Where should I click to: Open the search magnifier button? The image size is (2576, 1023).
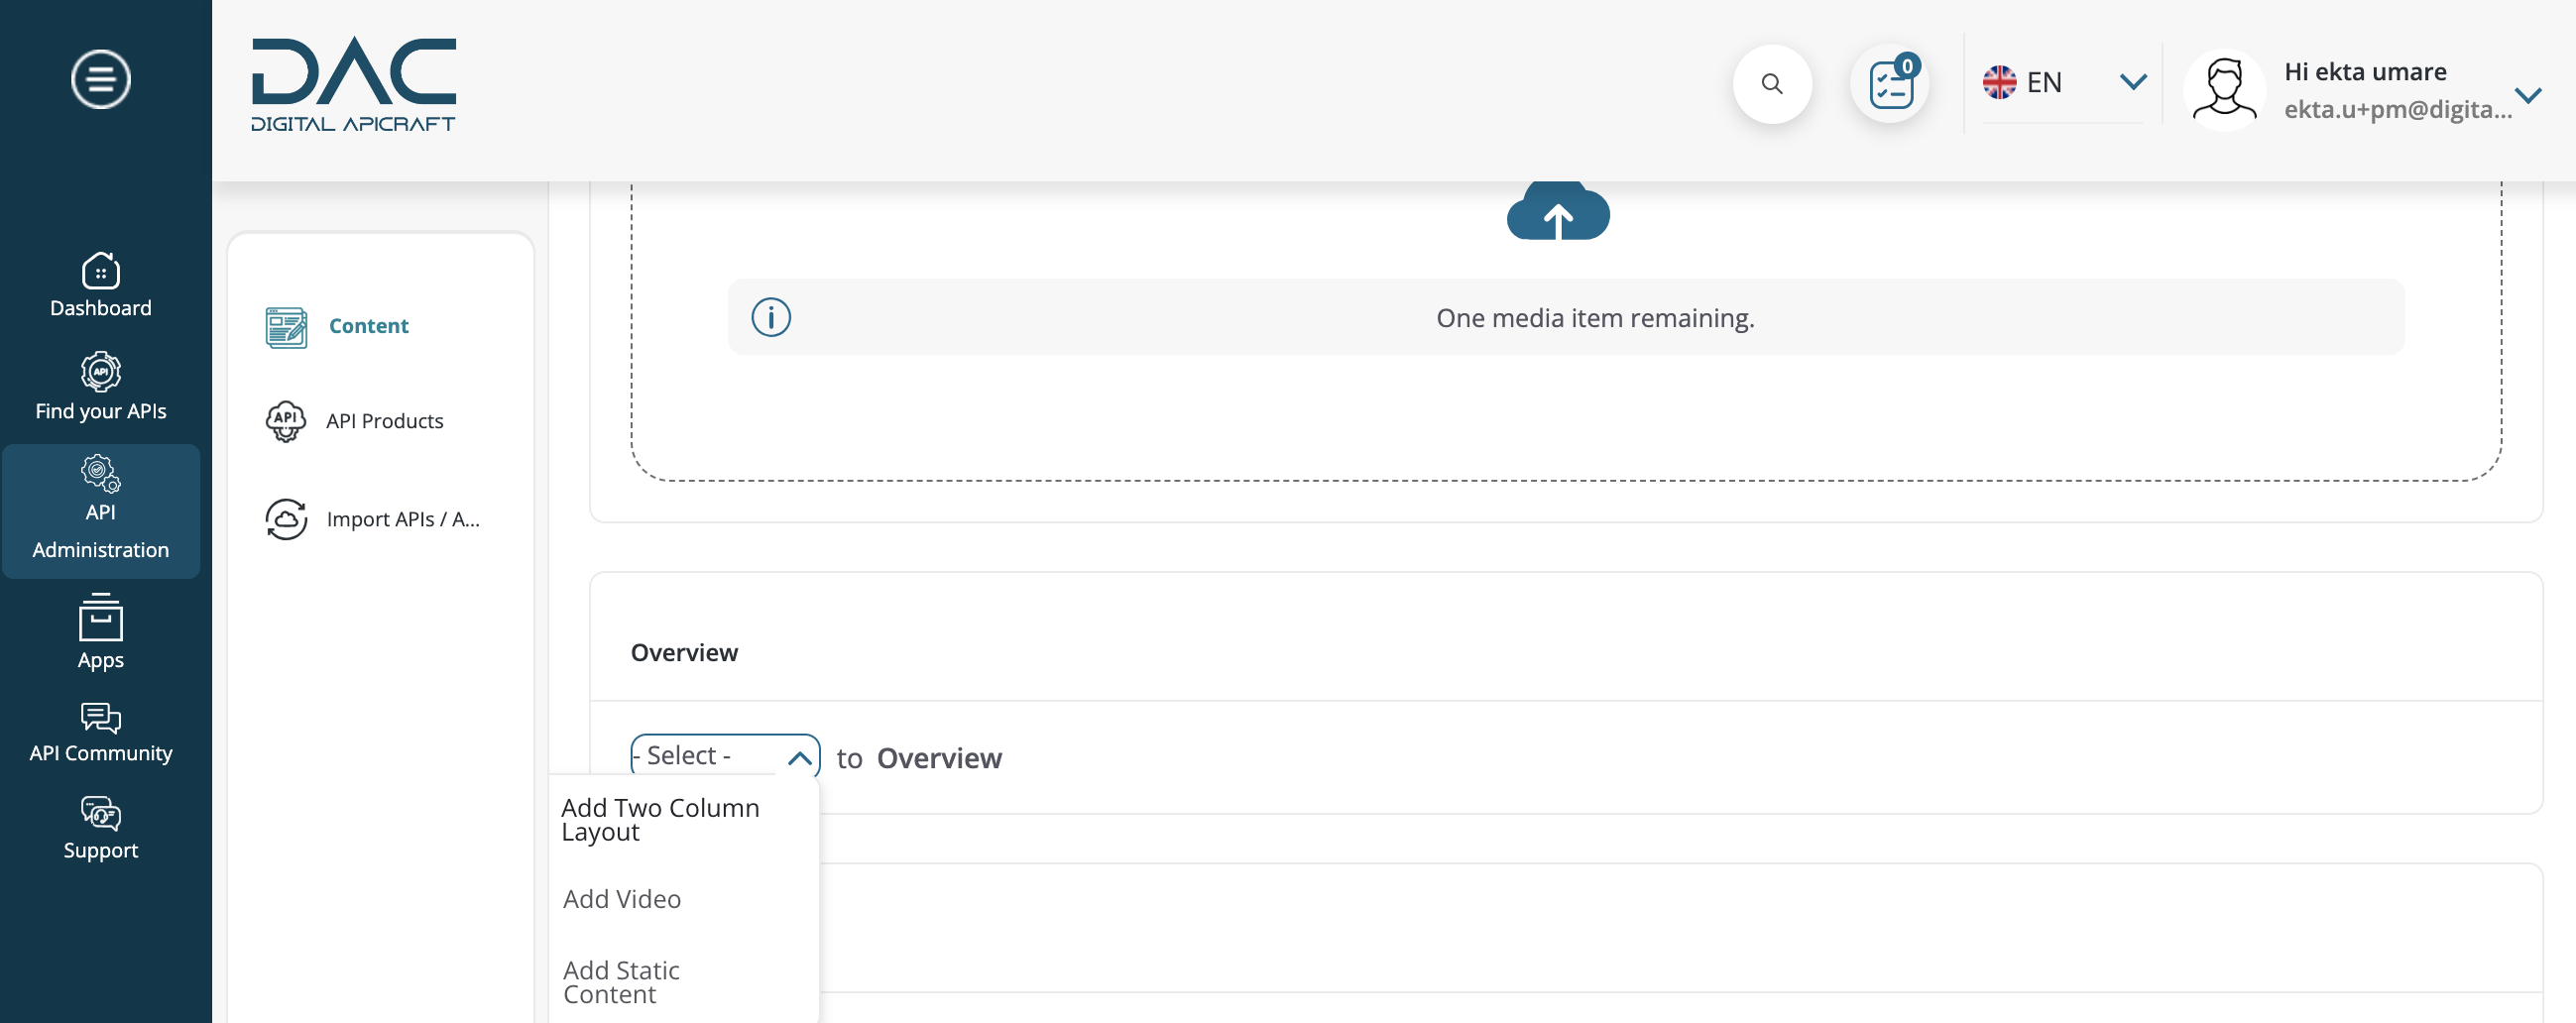(1771, 84)
